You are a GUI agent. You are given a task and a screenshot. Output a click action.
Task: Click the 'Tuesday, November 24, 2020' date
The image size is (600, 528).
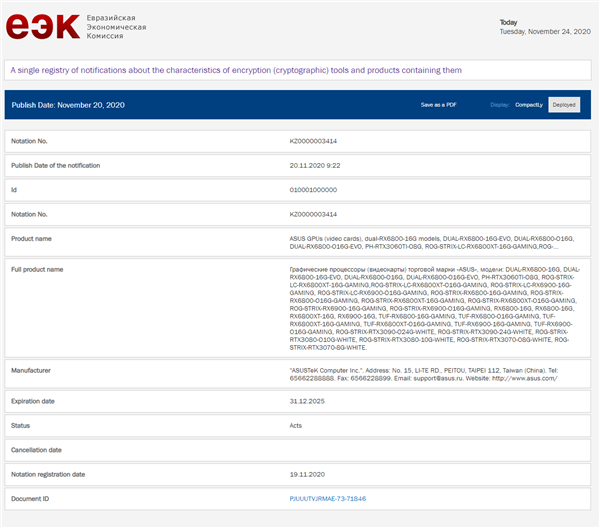pos(545,32)
